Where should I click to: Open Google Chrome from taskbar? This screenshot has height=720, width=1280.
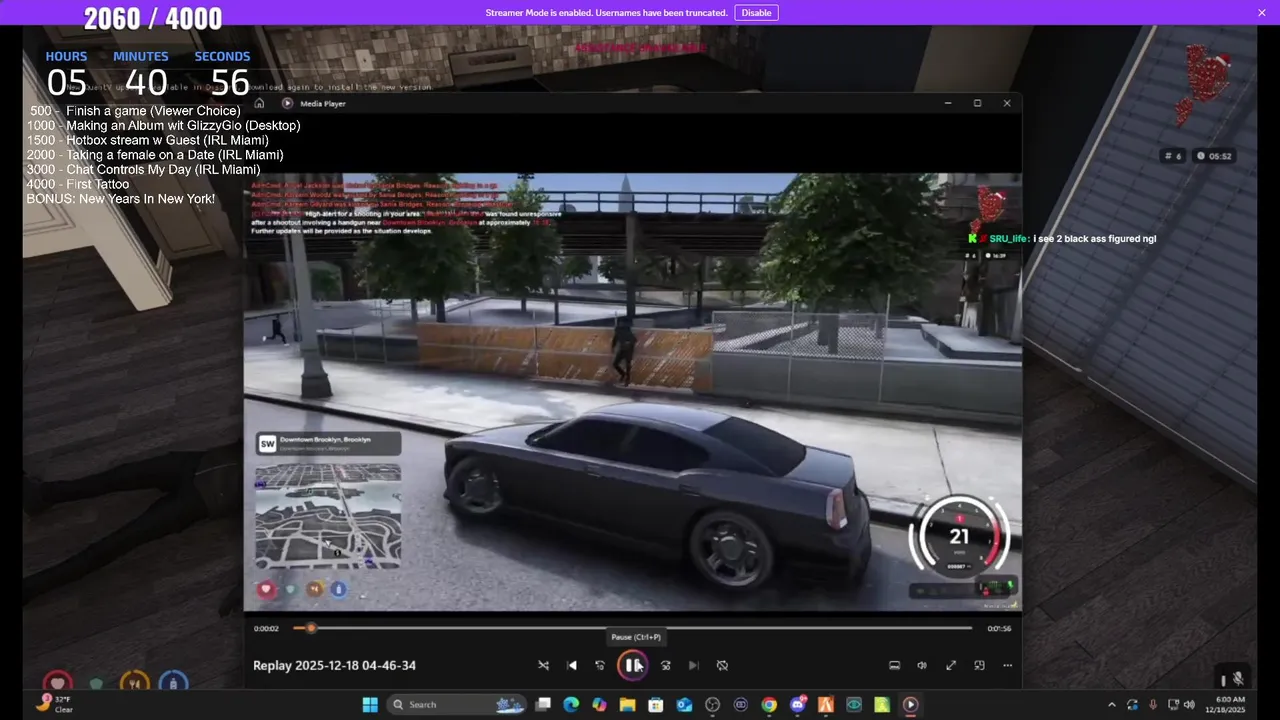click(769, 704)
